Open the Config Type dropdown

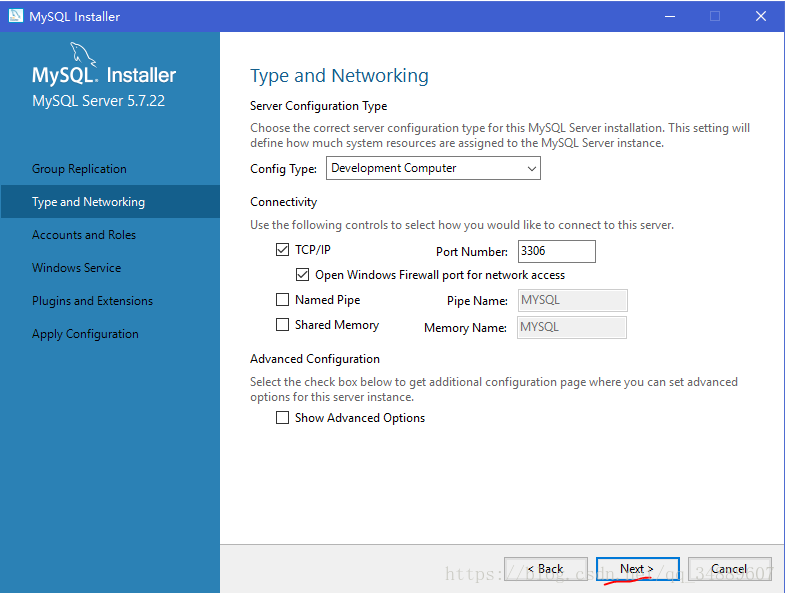433,168
